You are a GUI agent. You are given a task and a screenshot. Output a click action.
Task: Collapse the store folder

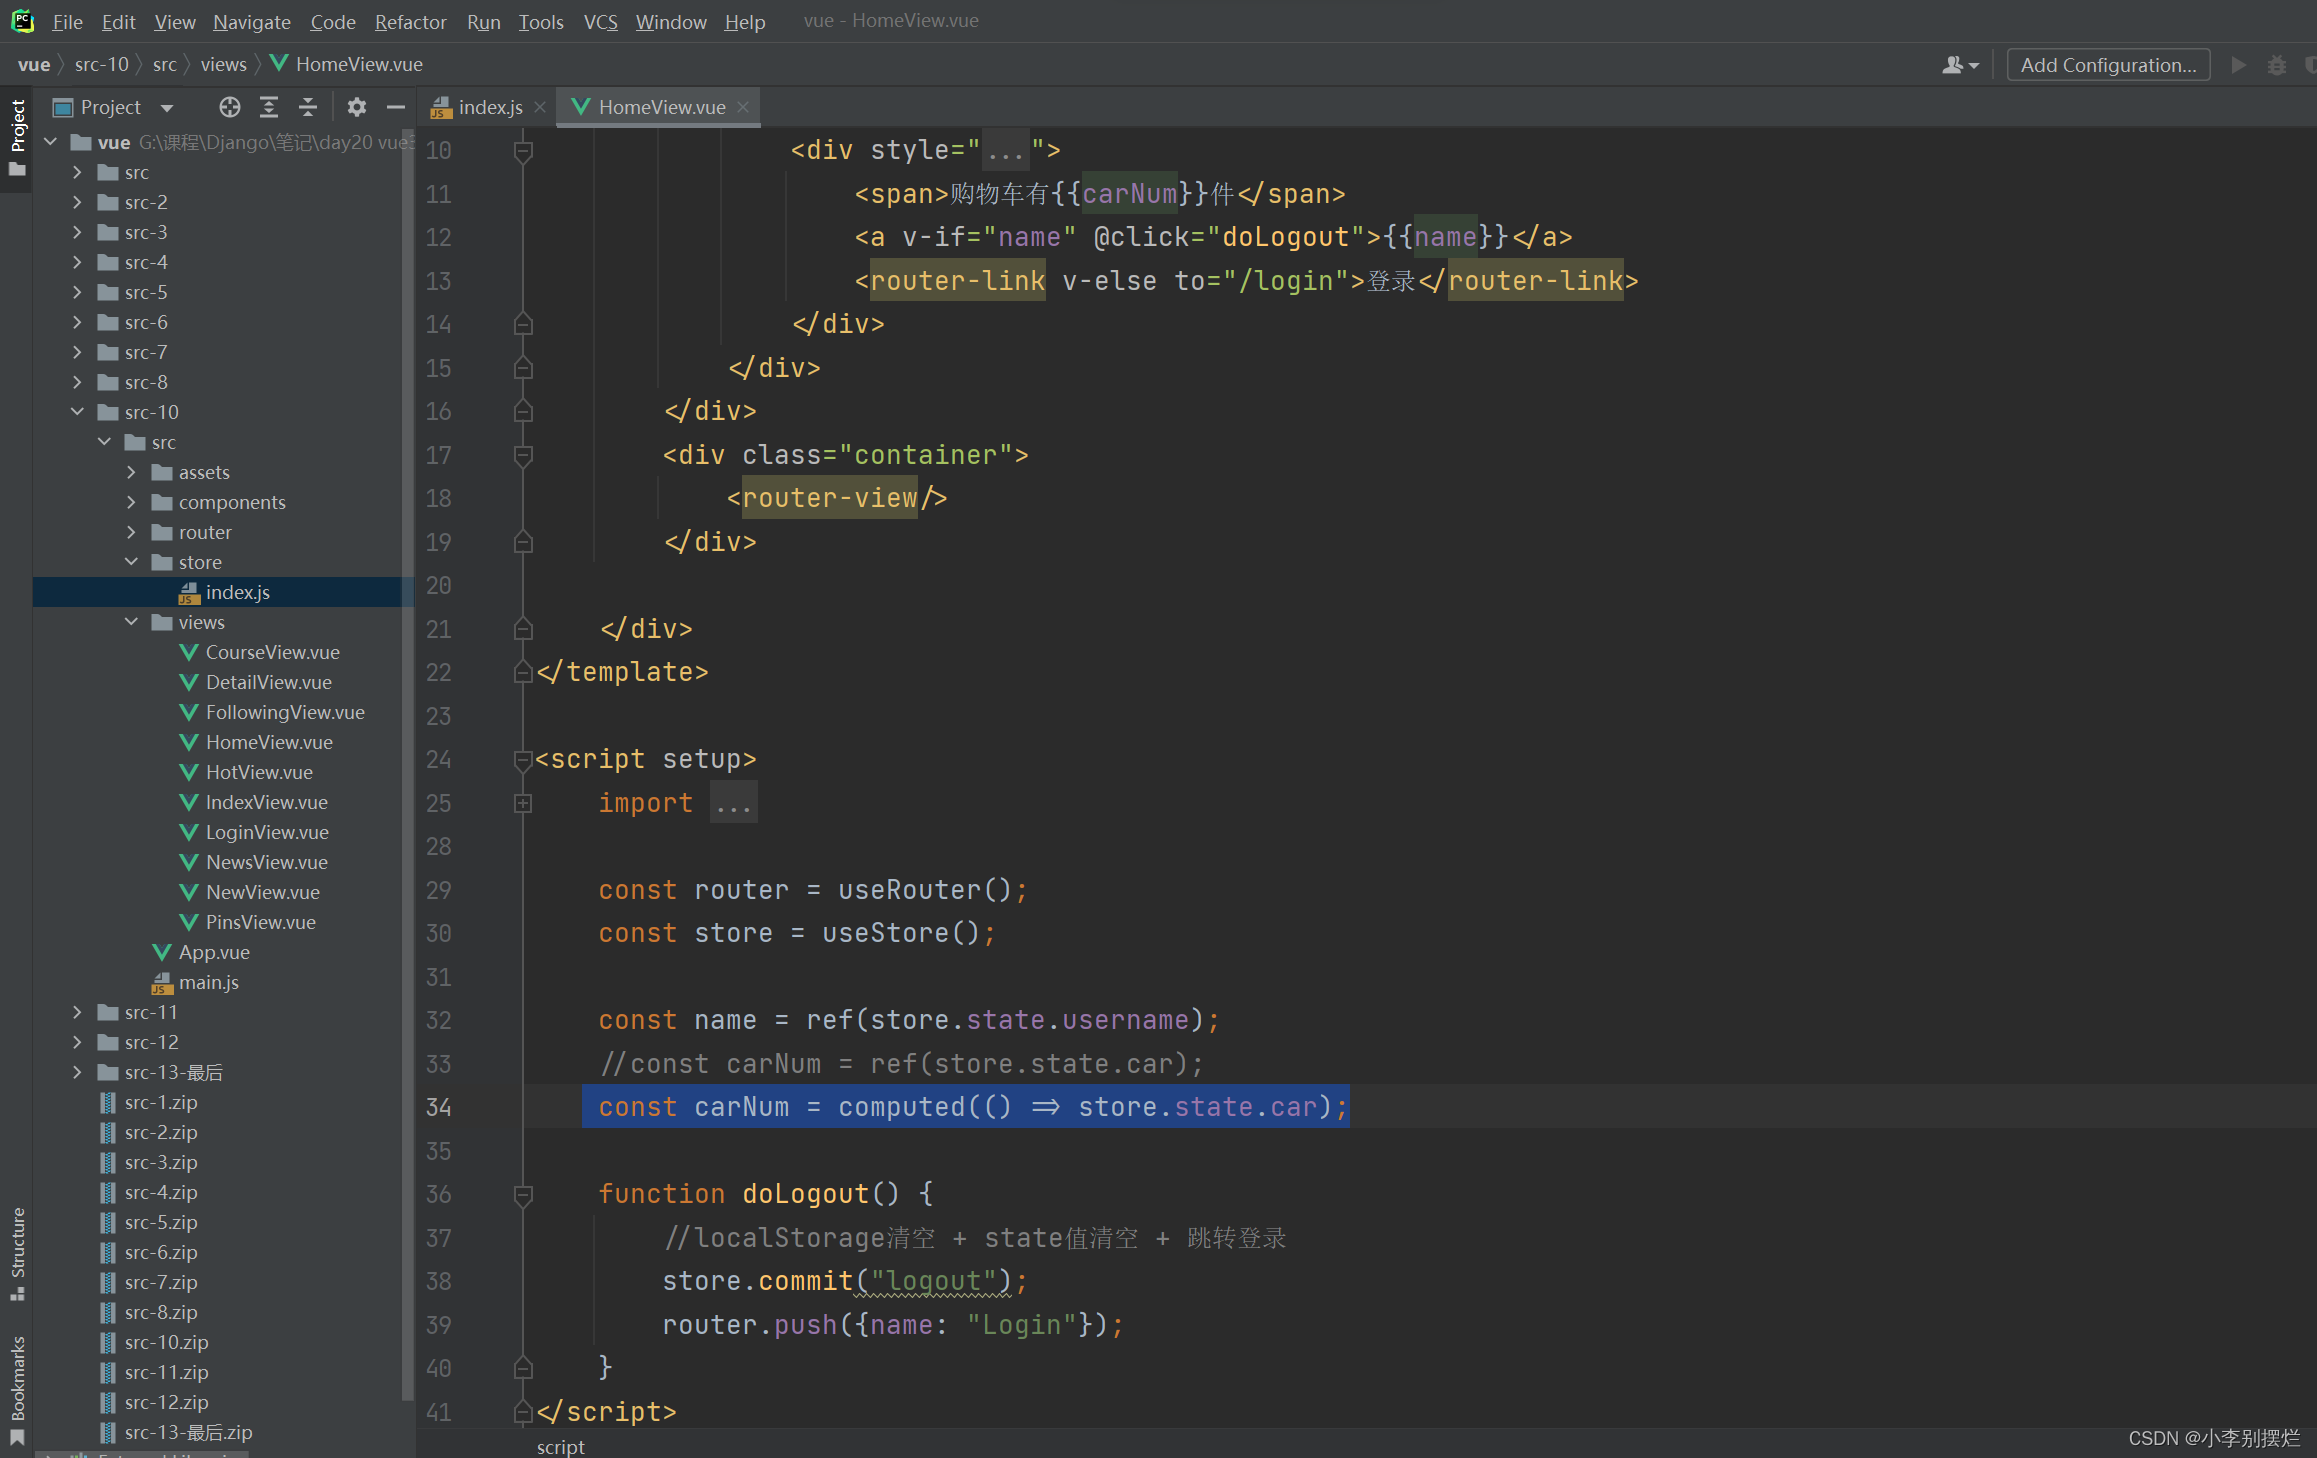pos(131,562)
